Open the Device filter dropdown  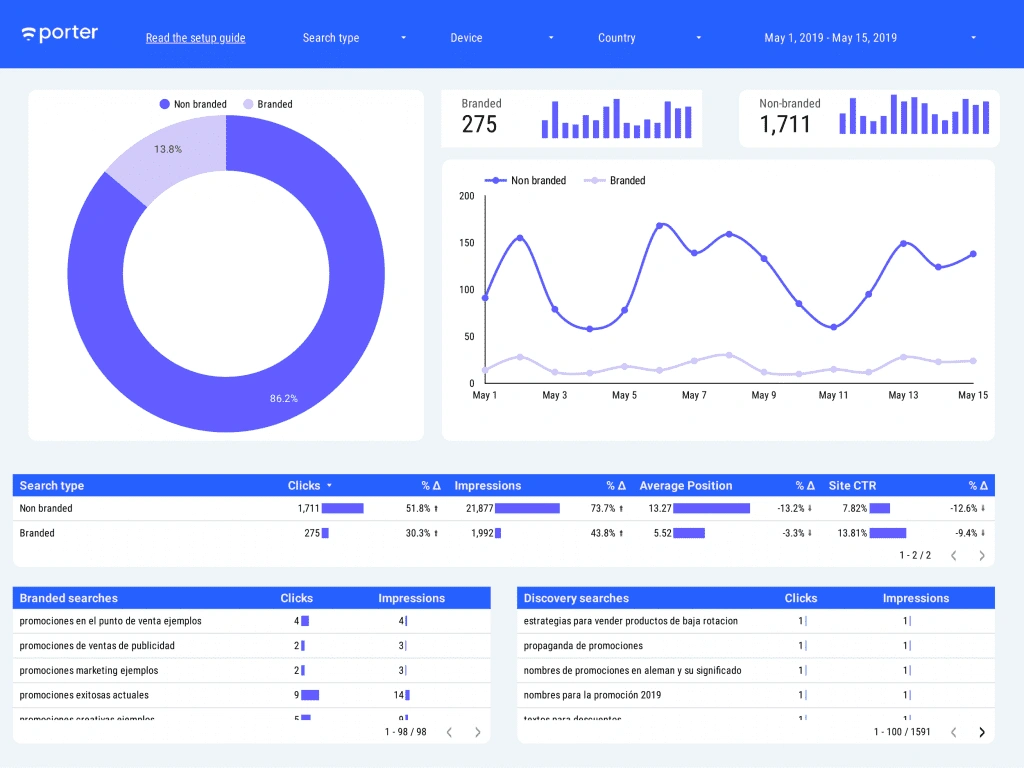point(502,38)
